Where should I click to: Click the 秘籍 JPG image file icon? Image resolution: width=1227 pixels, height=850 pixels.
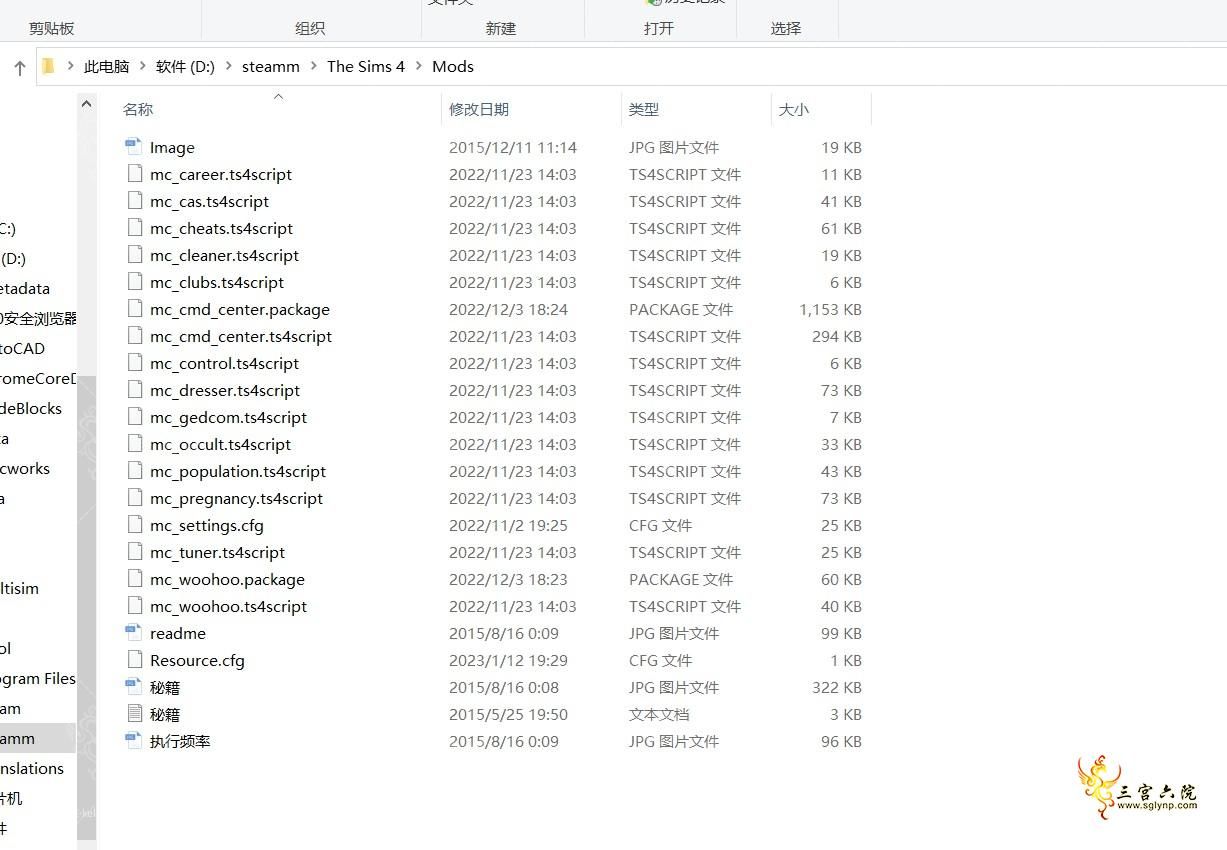pos(134,687)
